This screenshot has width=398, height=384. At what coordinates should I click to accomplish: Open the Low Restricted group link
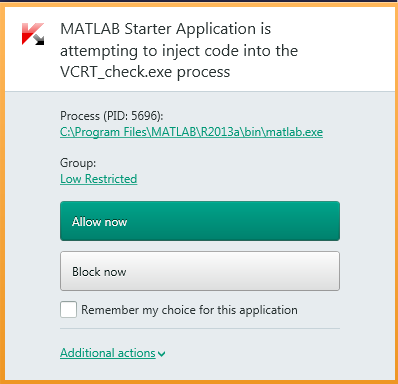click(99, 179)
